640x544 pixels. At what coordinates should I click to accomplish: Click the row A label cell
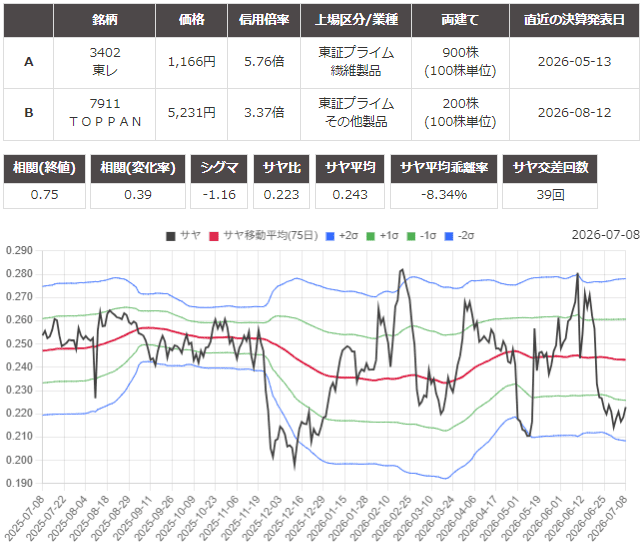click(29, 62)
